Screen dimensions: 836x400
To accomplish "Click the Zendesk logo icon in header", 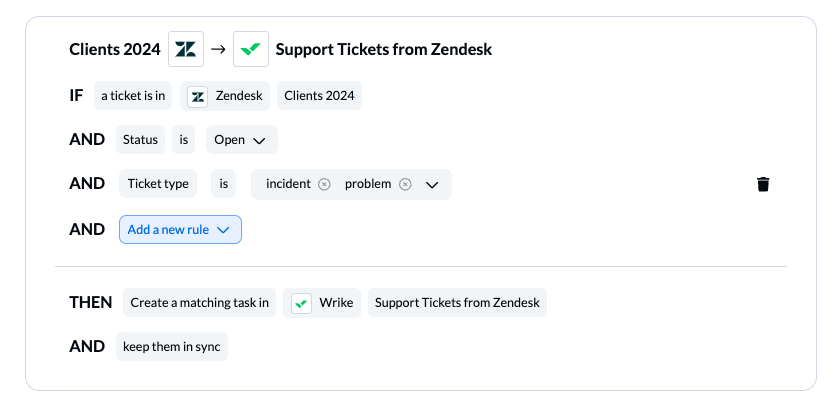I will pyautogui.click(x=186, y=49).
